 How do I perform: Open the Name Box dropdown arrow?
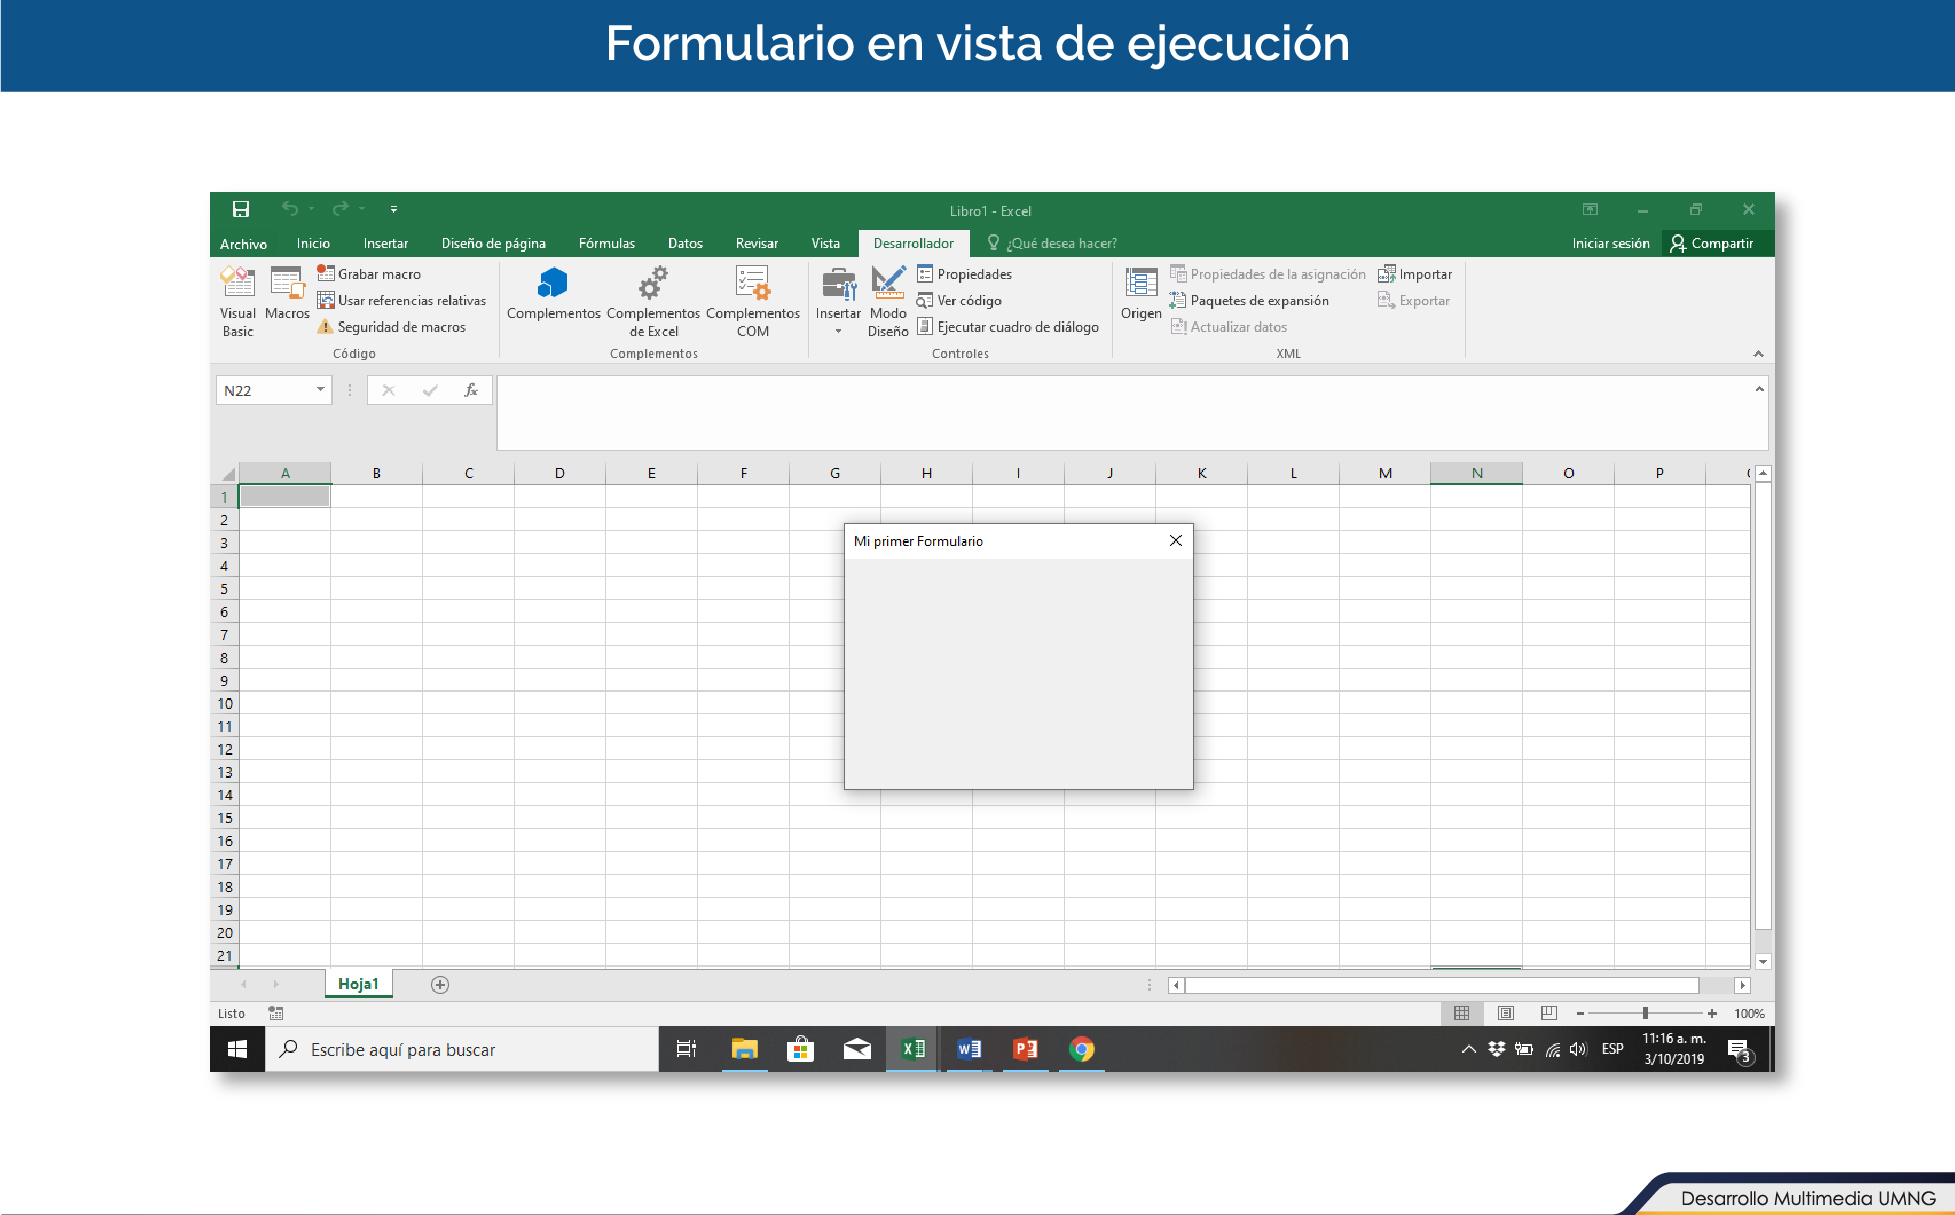click(x=320, y=390)
